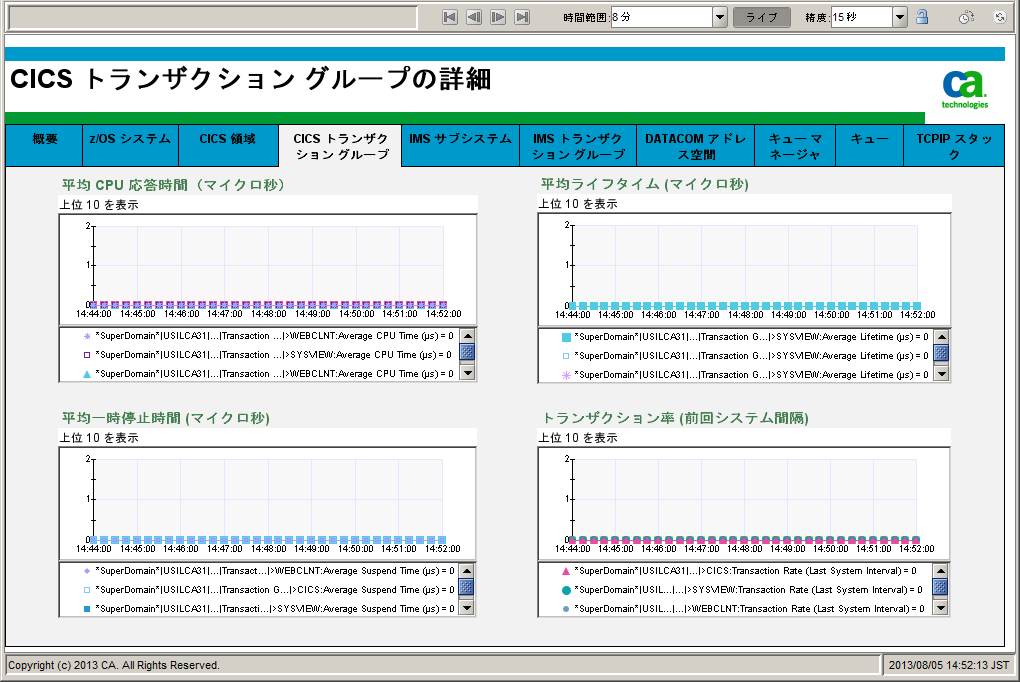Click the clock history icon near top right
This screenshot has width=1020, height=682.
964,17
